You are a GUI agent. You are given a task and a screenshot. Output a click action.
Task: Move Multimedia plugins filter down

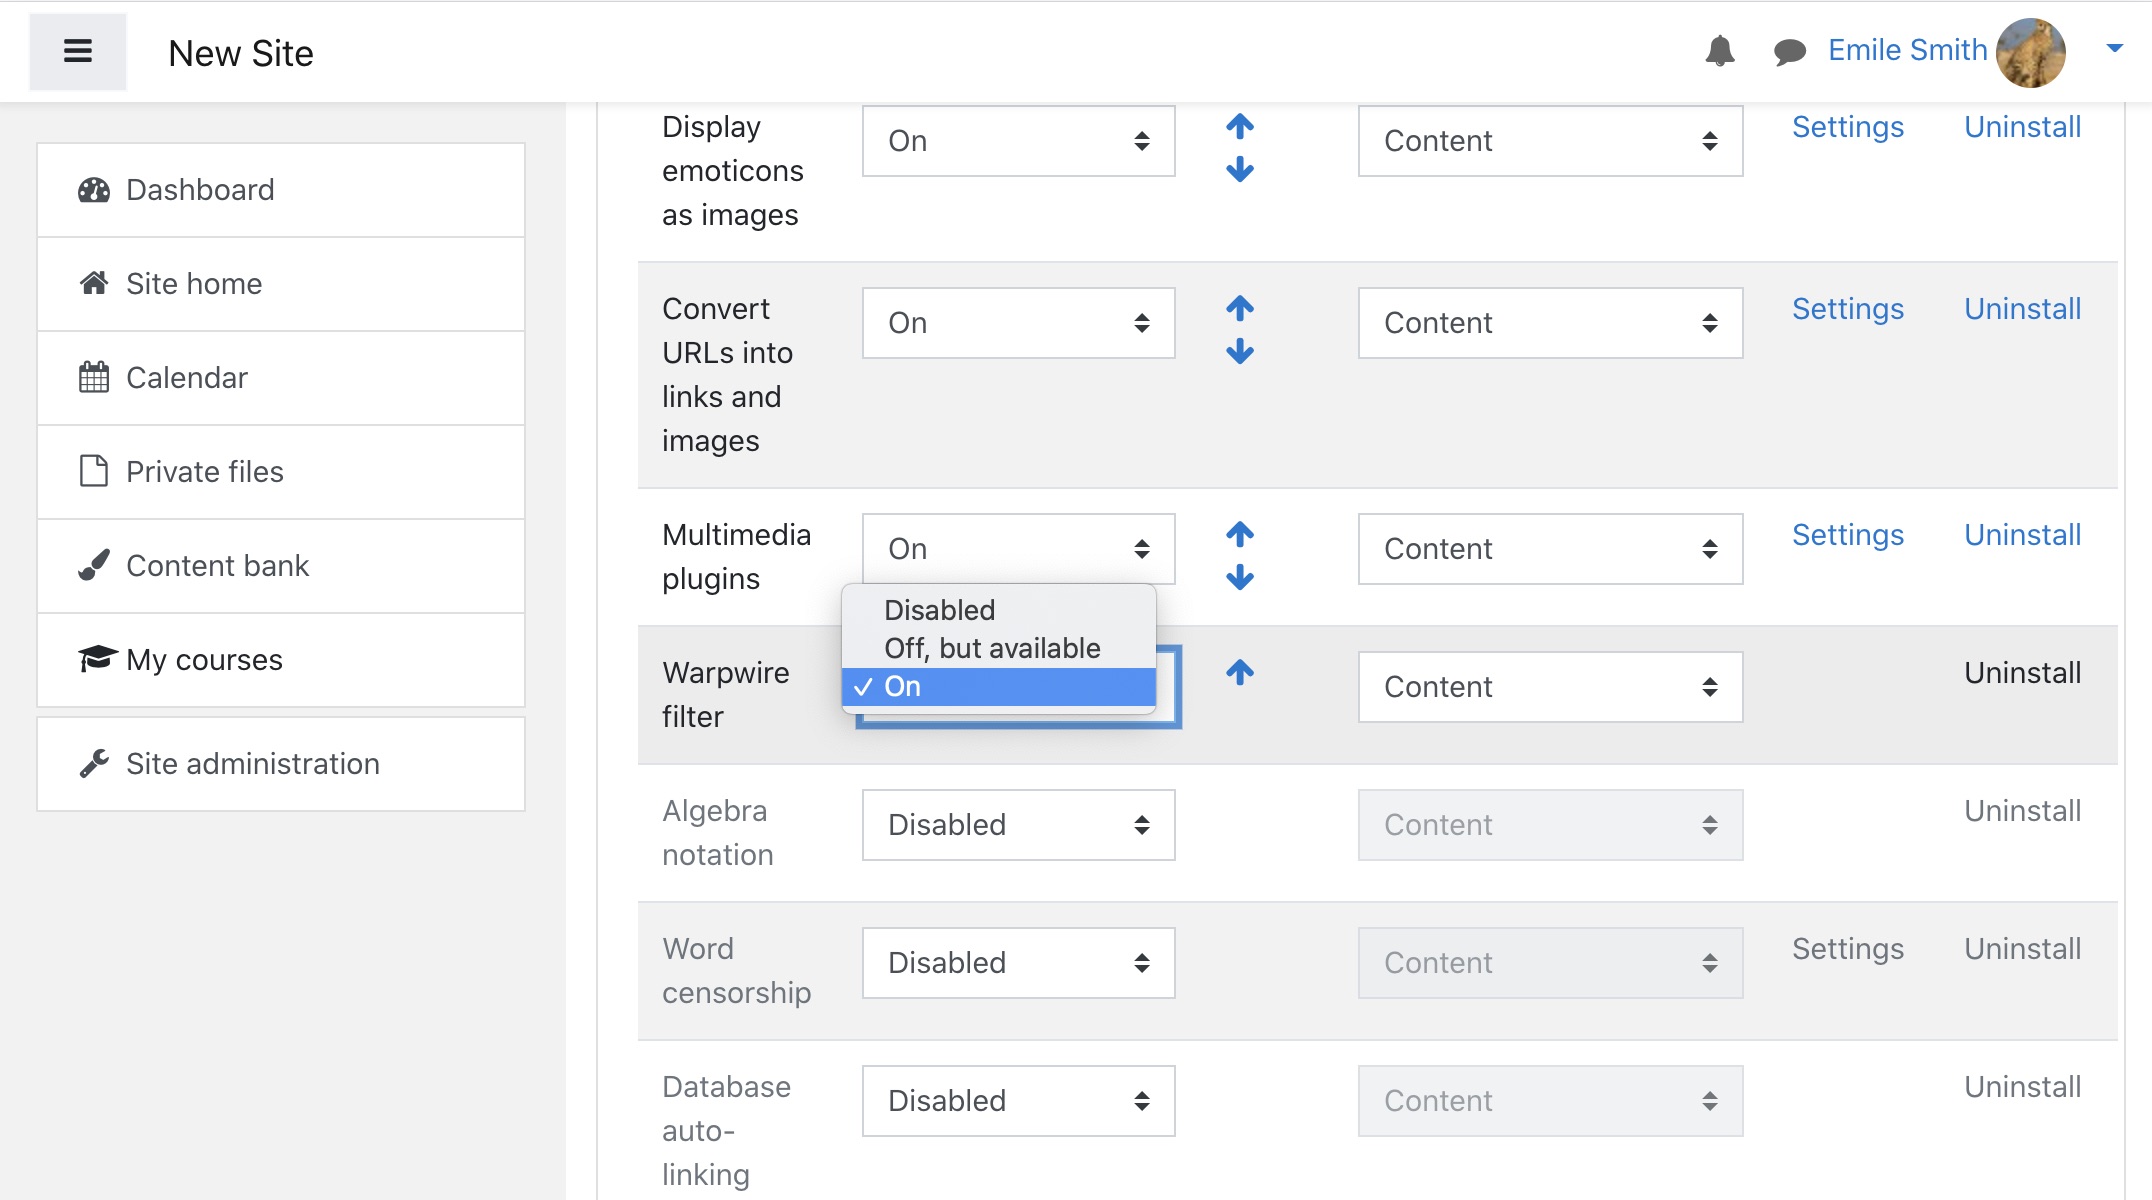click(1240, 577)
